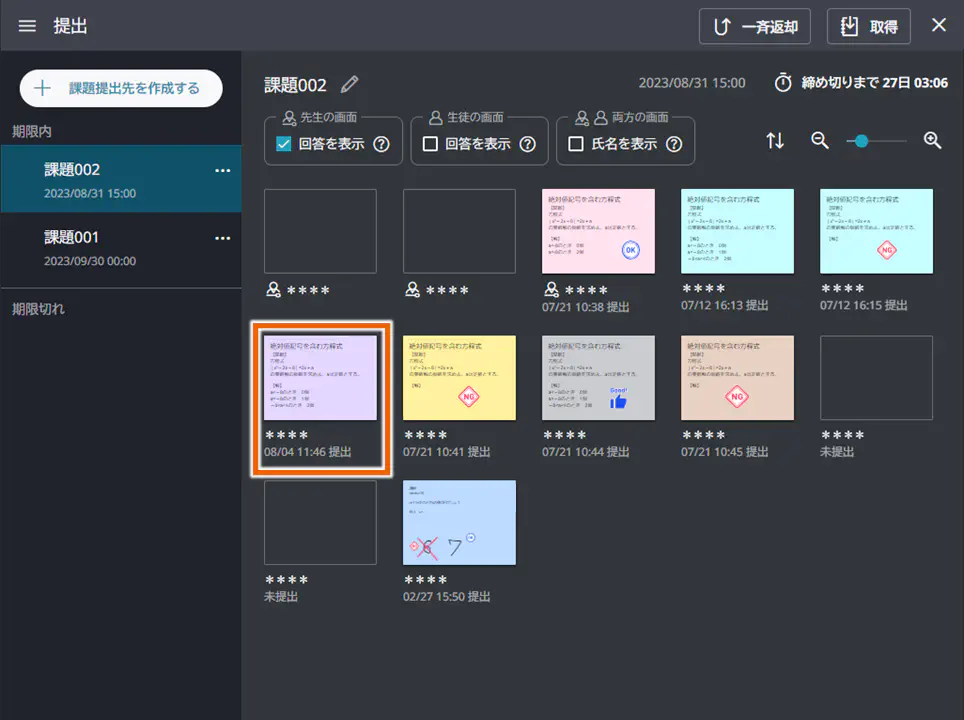Open the hamburger menu icon
This screenshot has height=720, width=964.
coord(27,26)
